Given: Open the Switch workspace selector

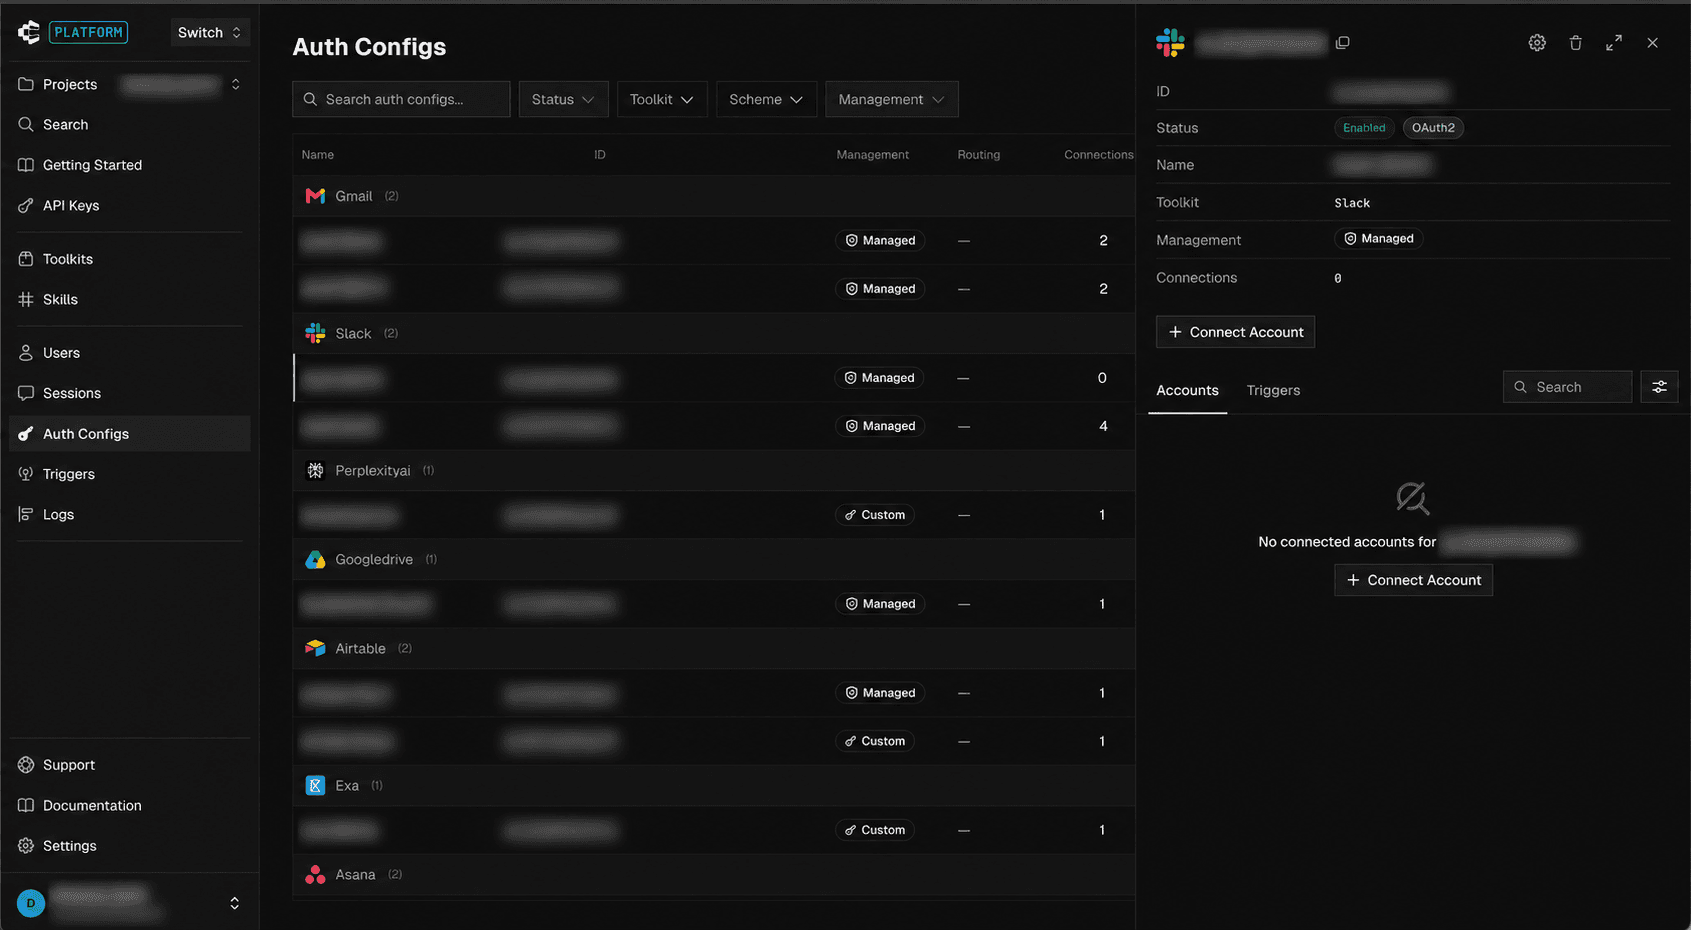Looking at the screenshot, I should click(209, 32).
